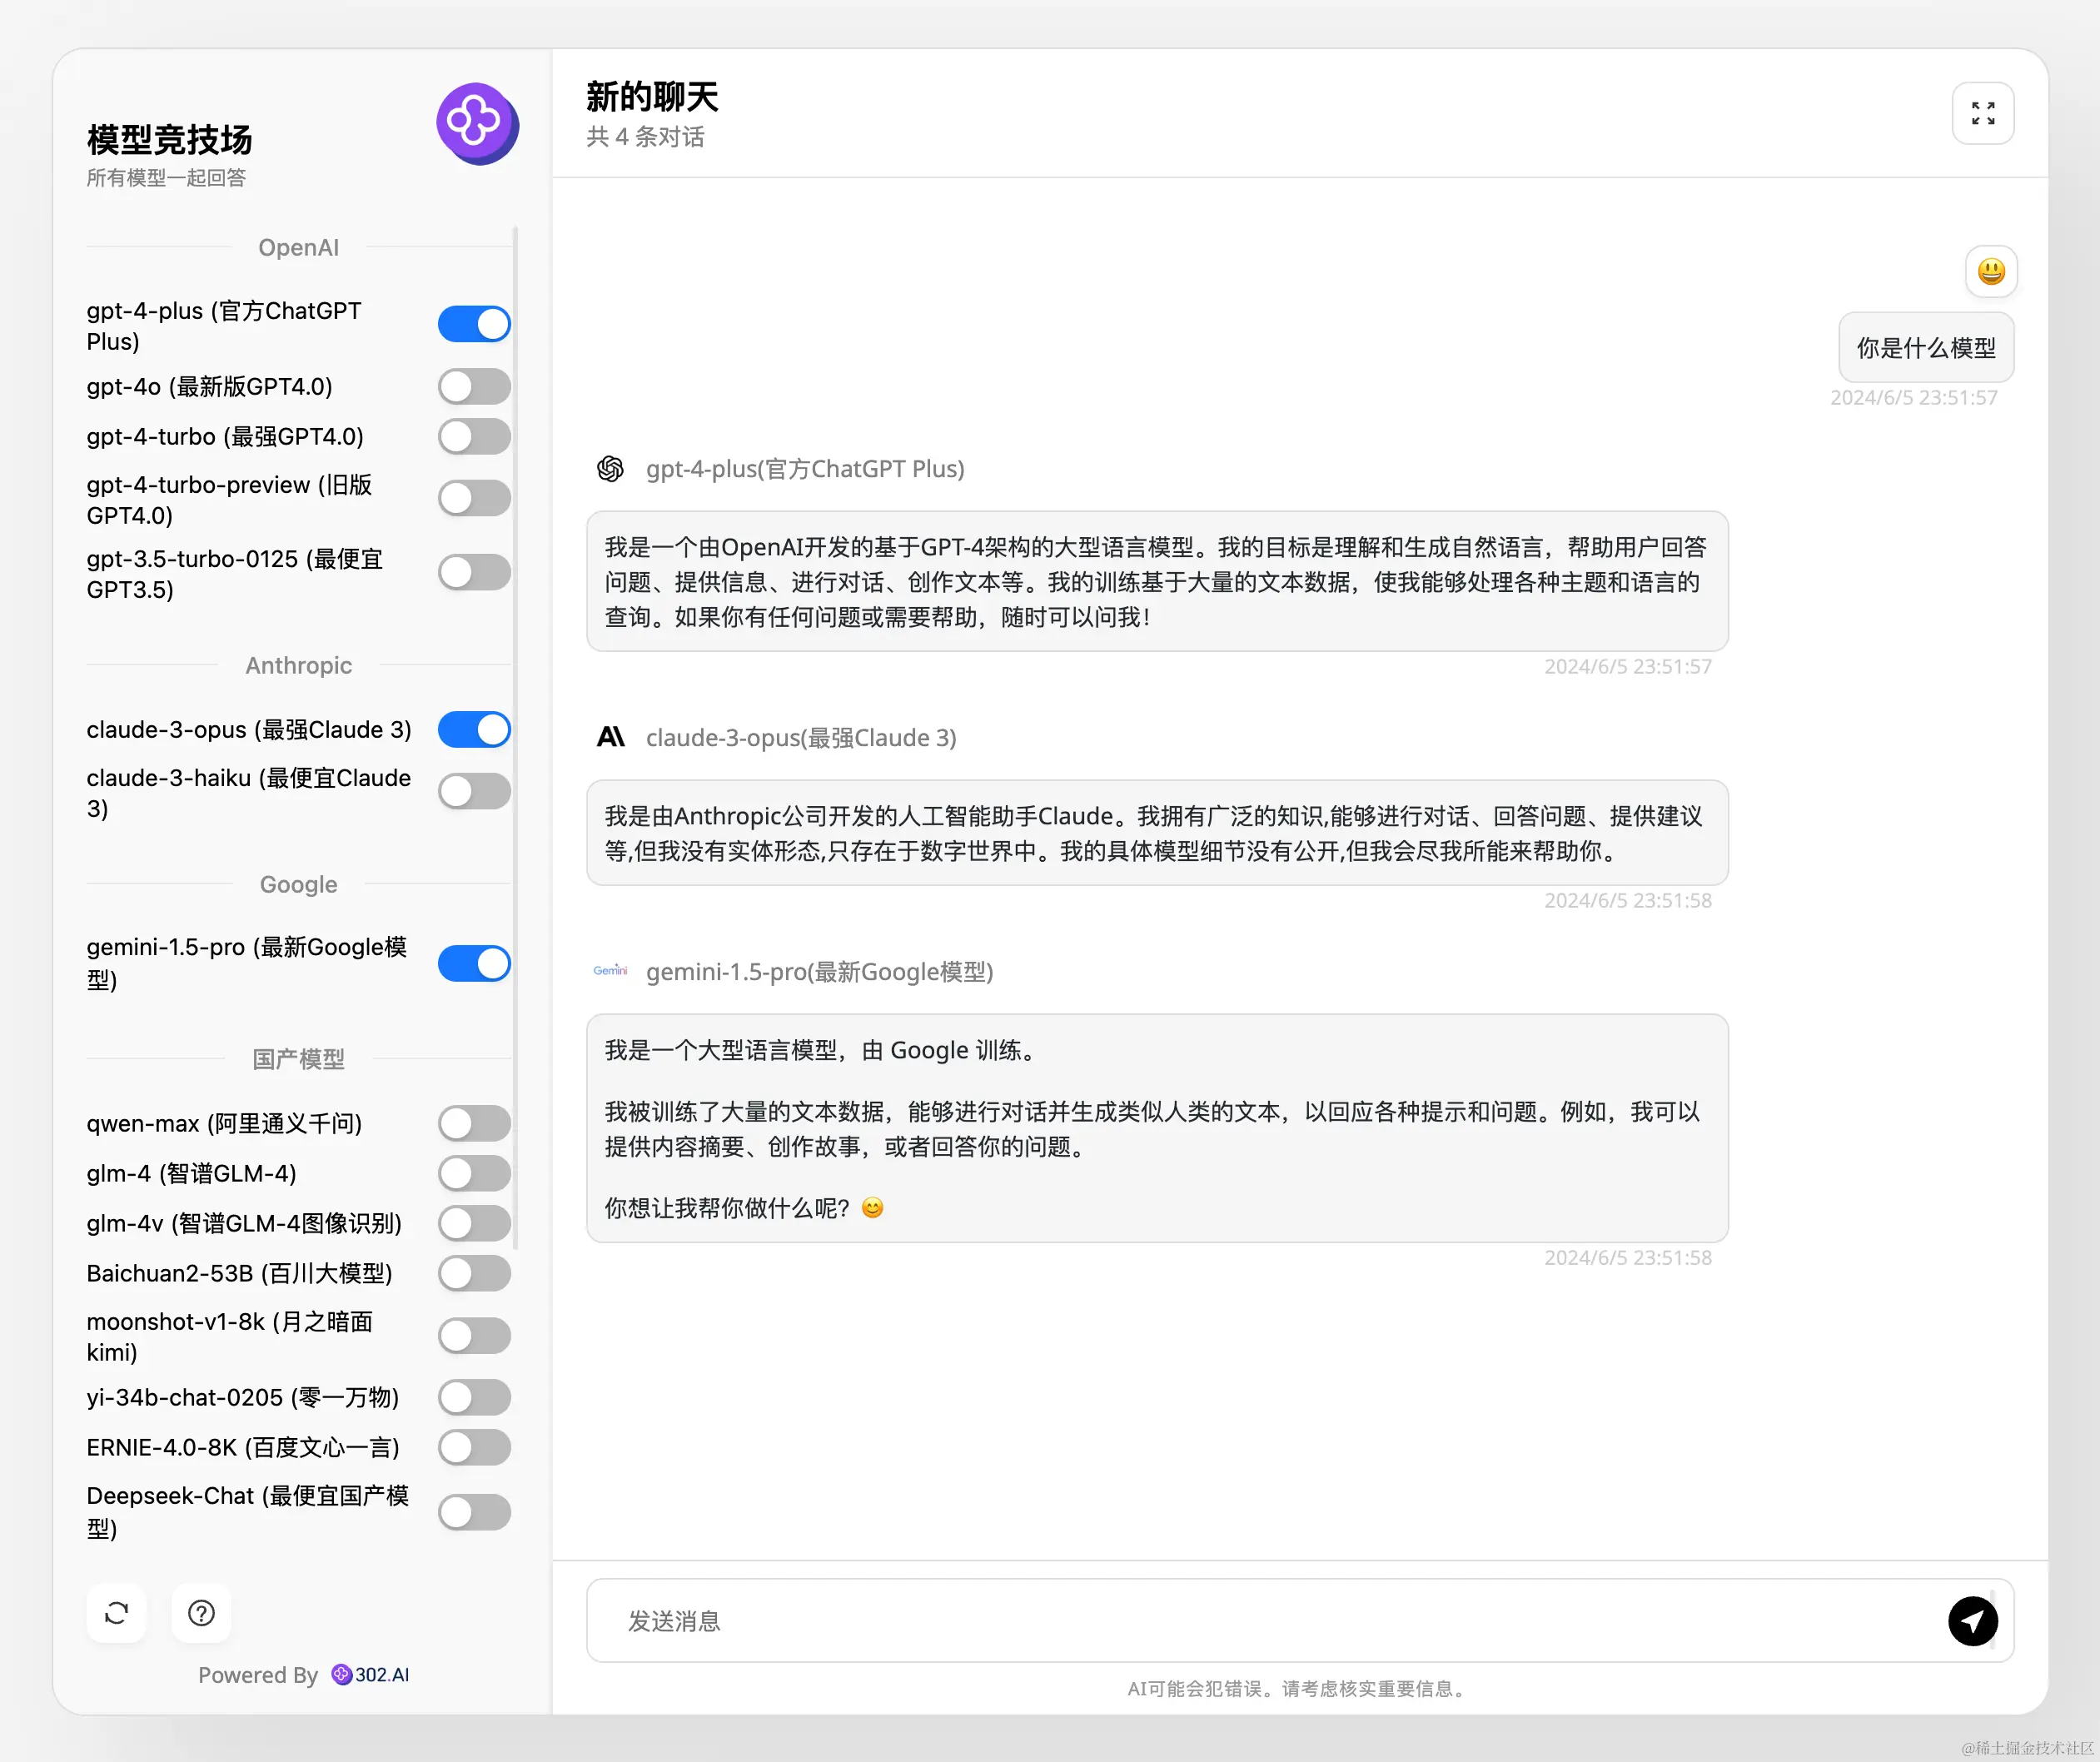Click the model list scrollbar
This screenshot has width=2100, height=1762.
click(x=515, y=738)
